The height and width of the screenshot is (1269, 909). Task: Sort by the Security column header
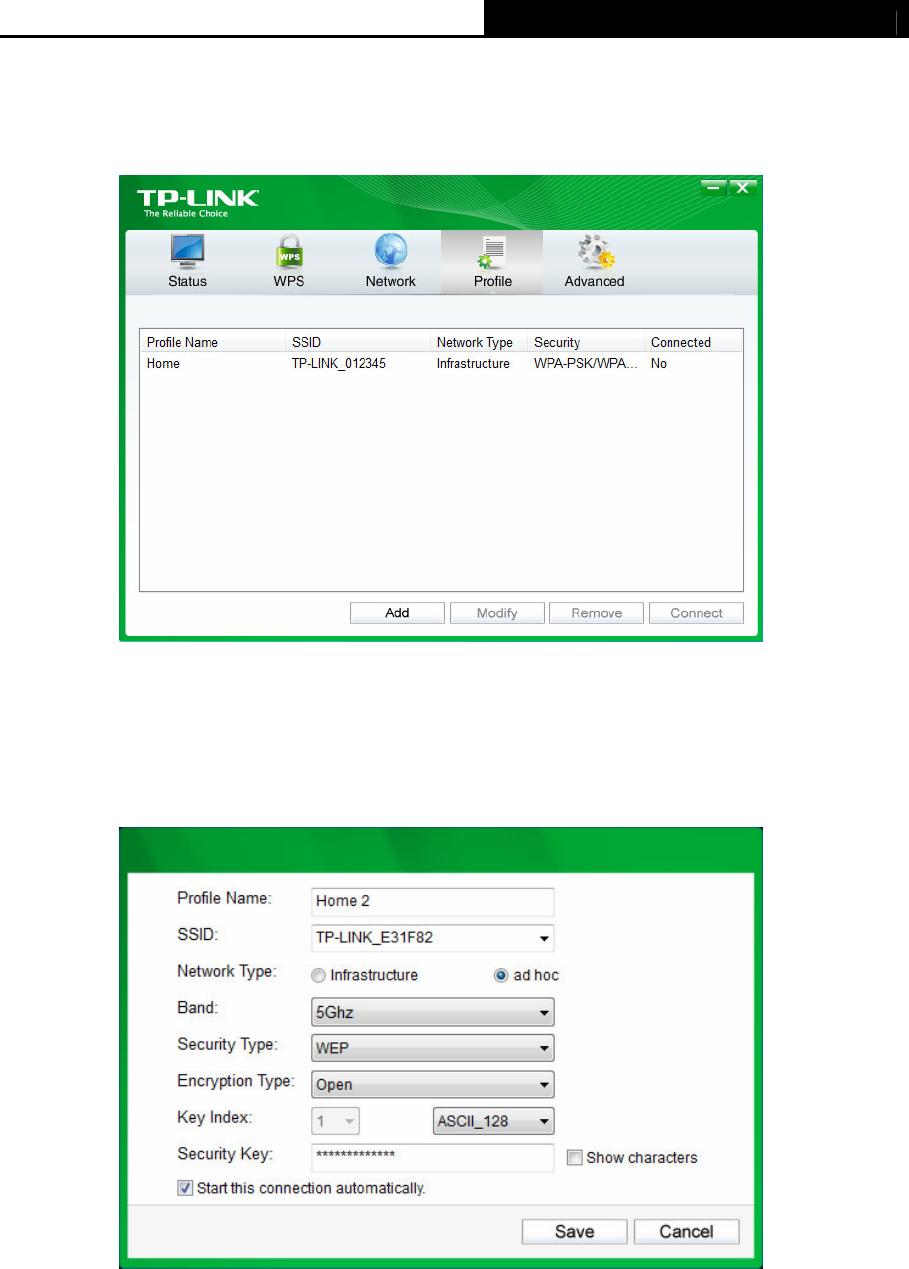click(586, 342)
